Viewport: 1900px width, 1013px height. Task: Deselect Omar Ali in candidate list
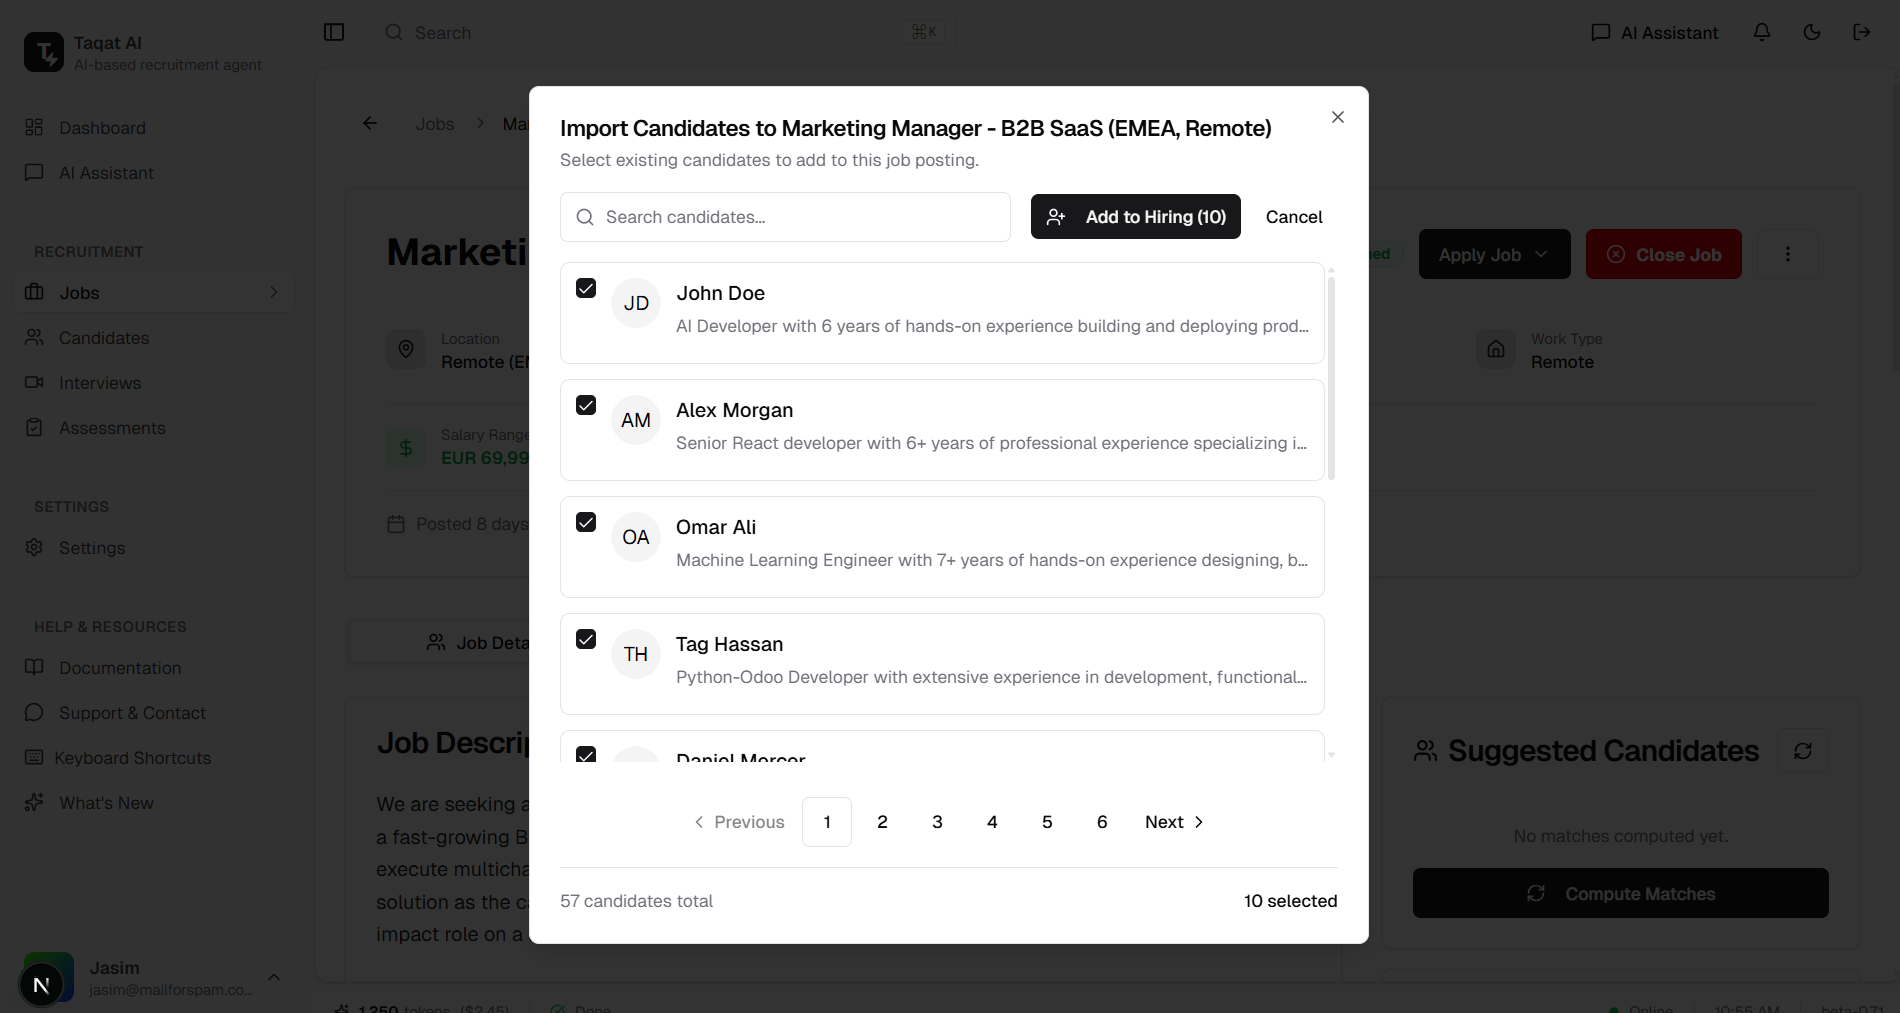[x=586, y=522]
